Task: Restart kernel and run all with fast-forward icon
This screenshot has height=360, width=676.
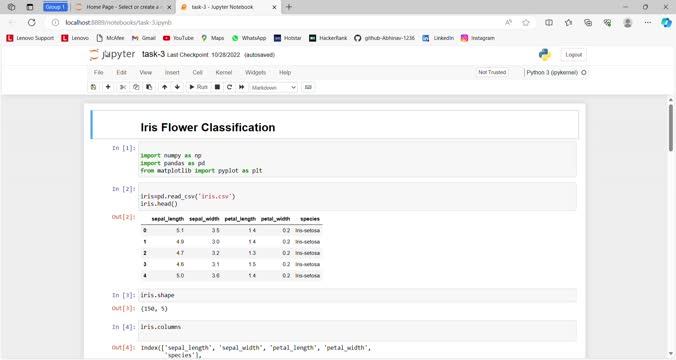Action: [241, 87]
